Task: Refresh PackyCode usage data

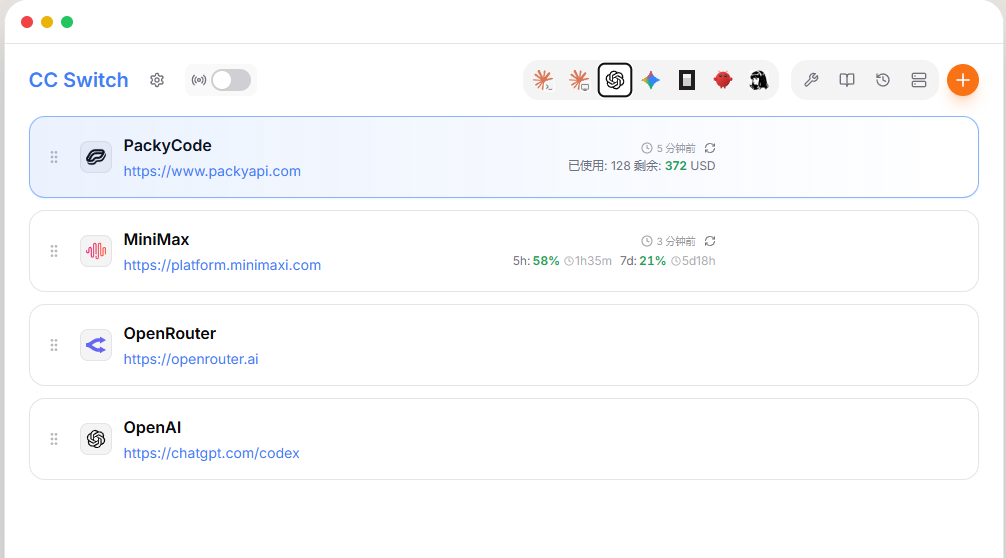Action: [x=710, y=148]
